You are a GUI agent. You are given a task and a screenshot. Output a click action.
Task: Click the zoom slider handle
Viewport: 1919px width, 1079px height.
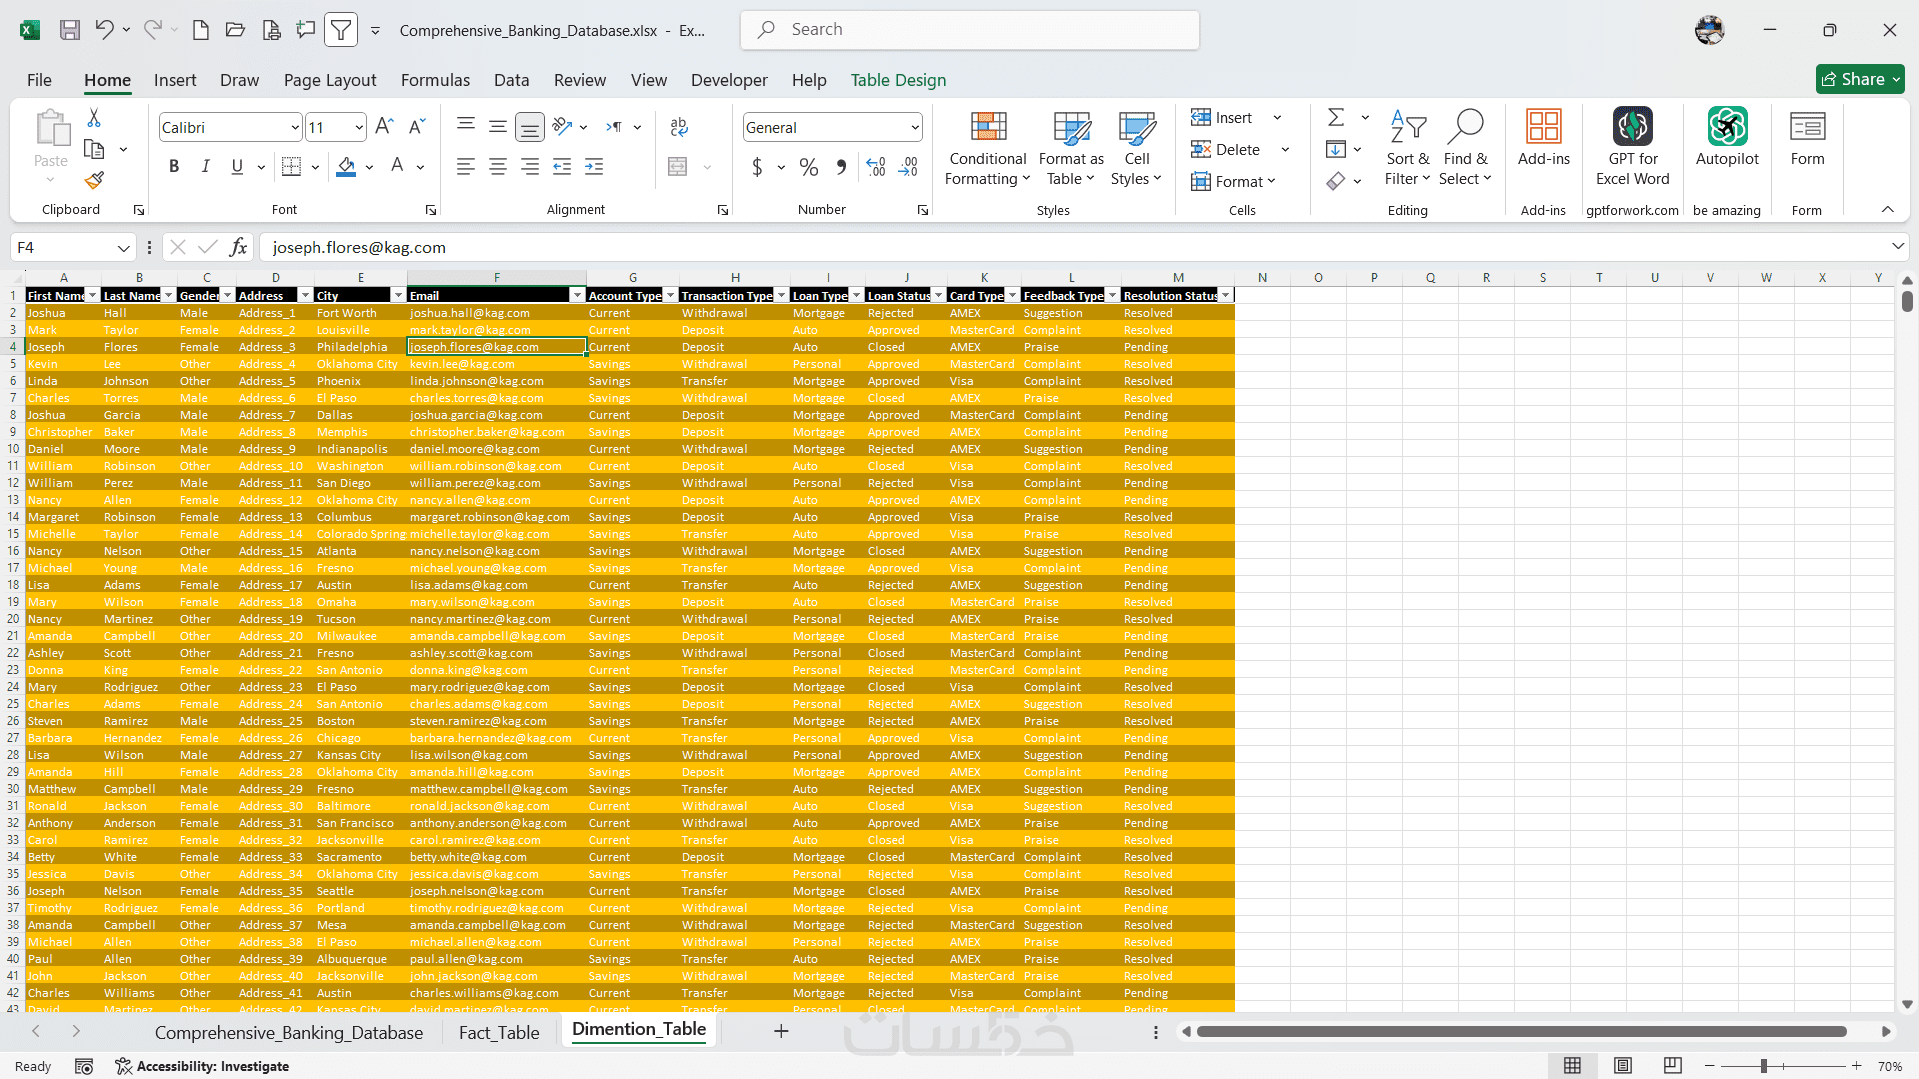[x=1764, y=1066]
